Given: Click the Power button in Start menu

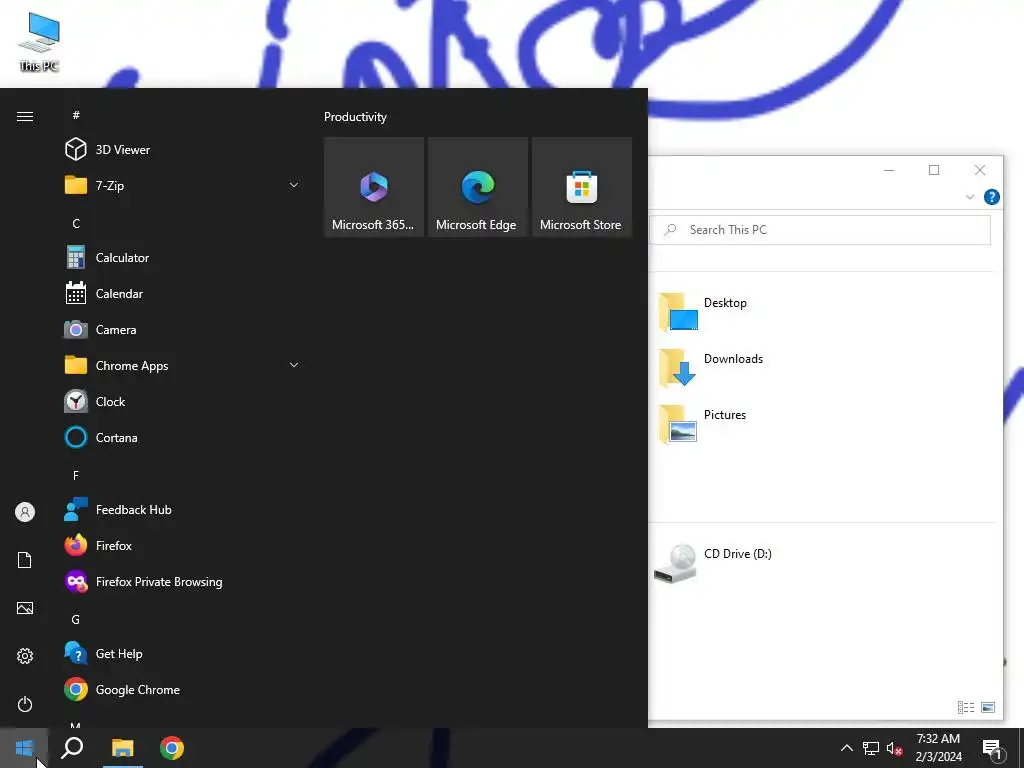Looking at the screenshot, I should coord(25,704).
